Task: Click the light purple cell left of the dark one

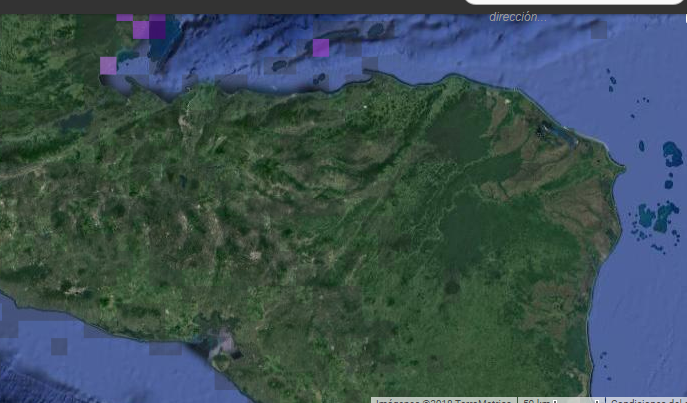Action: coord(141,30)
